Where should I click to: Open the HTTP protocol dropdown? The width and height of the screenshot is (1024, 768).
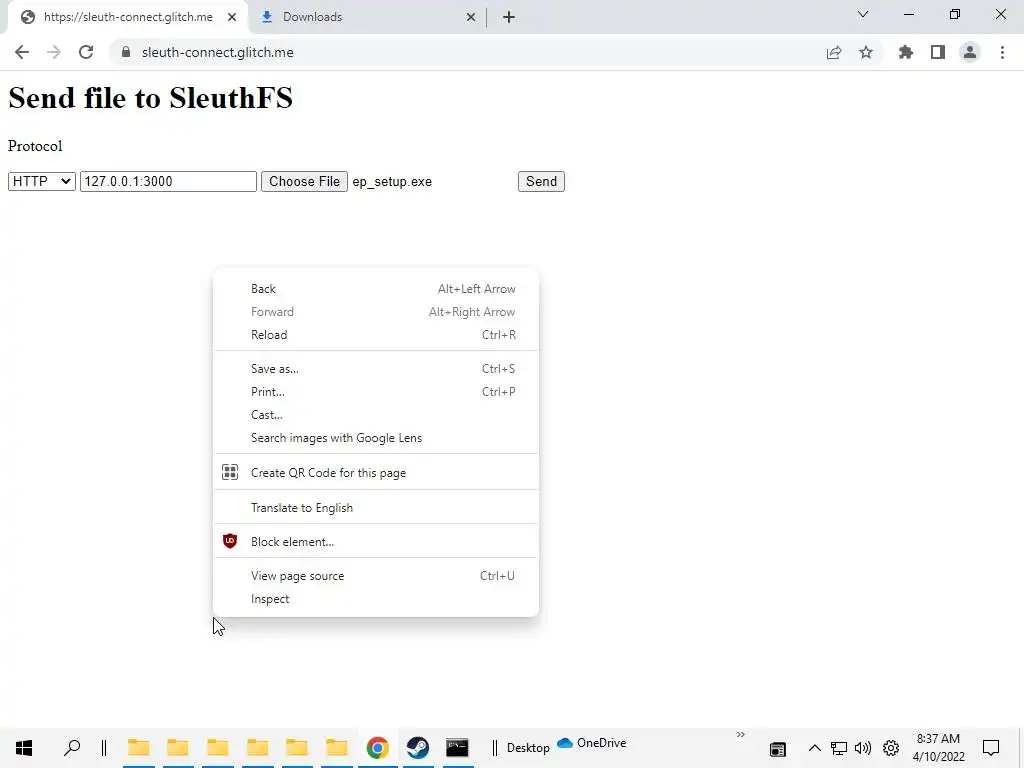pyautogui.click(x=42, y=182)
